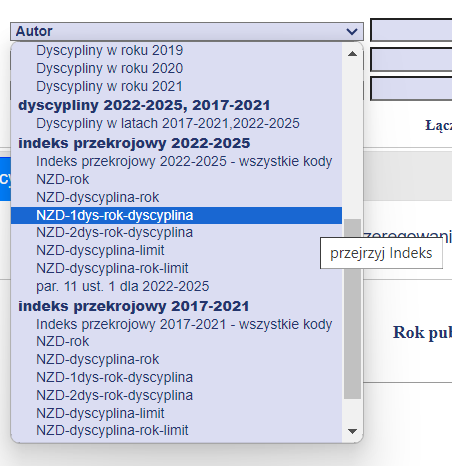This screenshot has width=452, height=466.
Task: Focus the second input field on right
Action: [x=411, y=59]
